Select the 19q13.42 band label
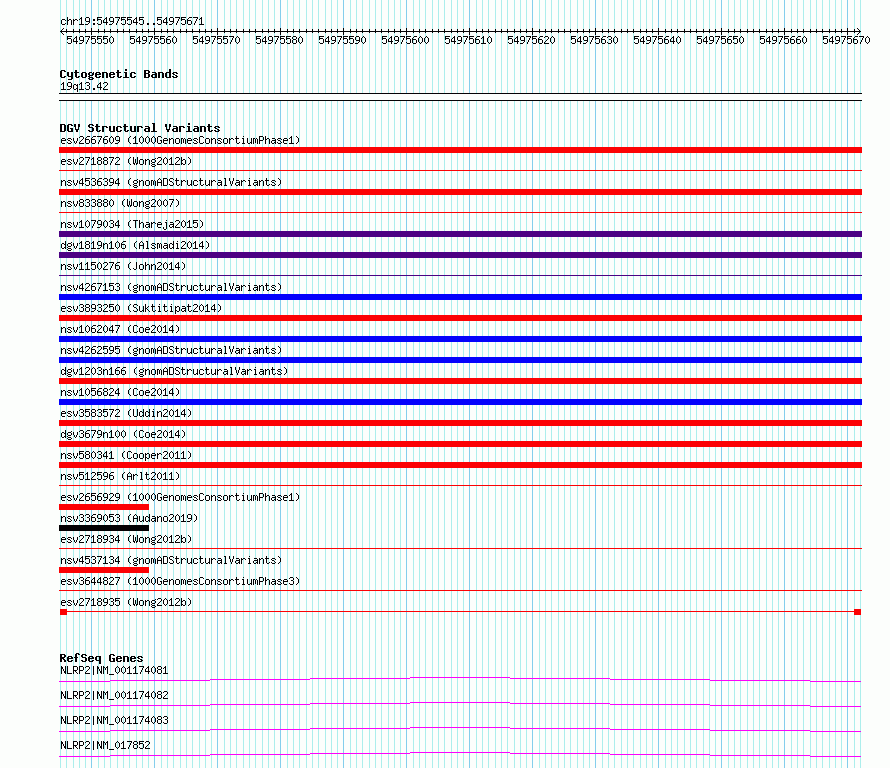 (84, 86)
